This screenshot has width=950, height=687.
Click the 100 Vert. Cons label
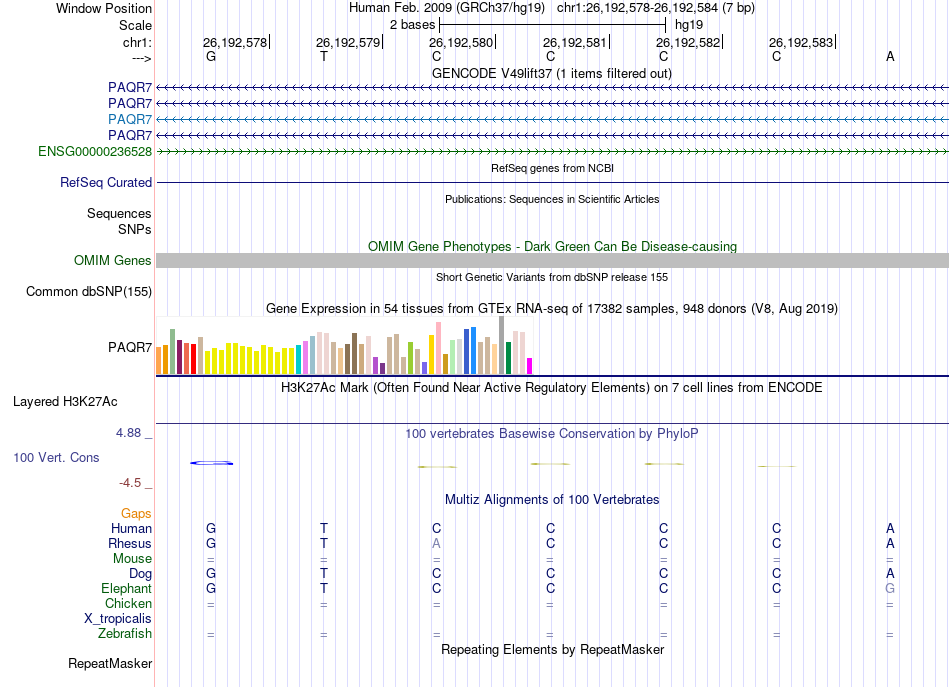point(56,457)
